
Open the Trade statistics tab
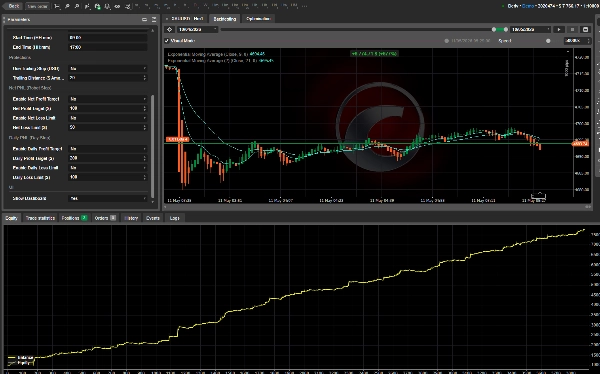[x=40, y=218]
